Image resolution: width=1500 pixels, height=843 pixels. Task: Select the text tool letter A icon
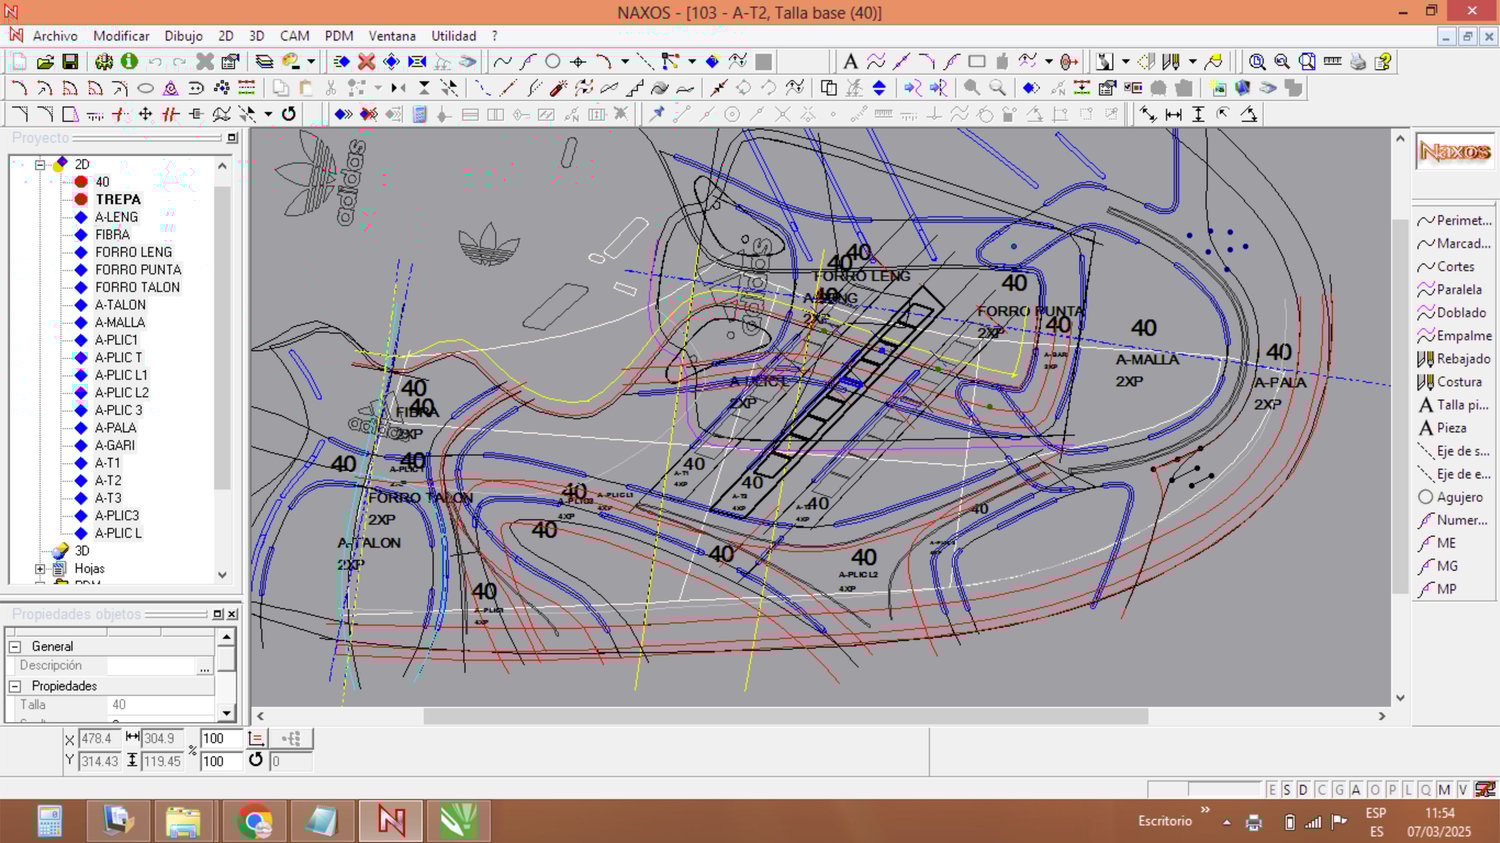tap(850, 62)
